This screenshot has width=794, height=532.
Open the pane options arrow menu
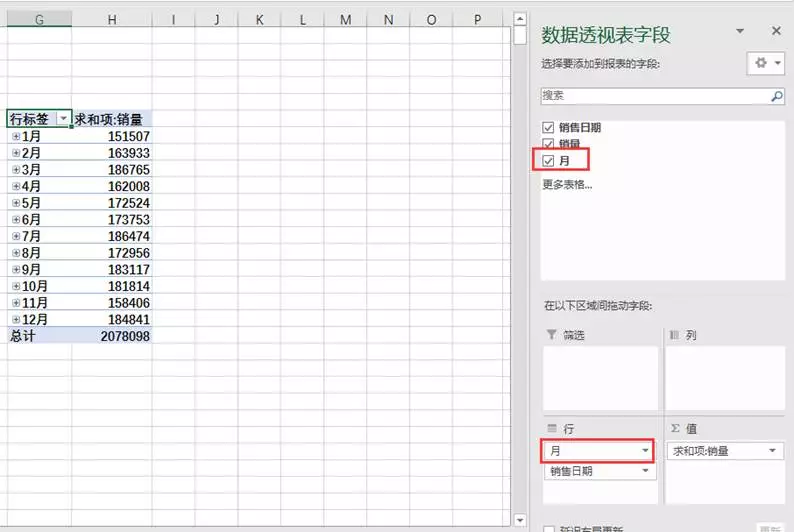click(740, 31)
